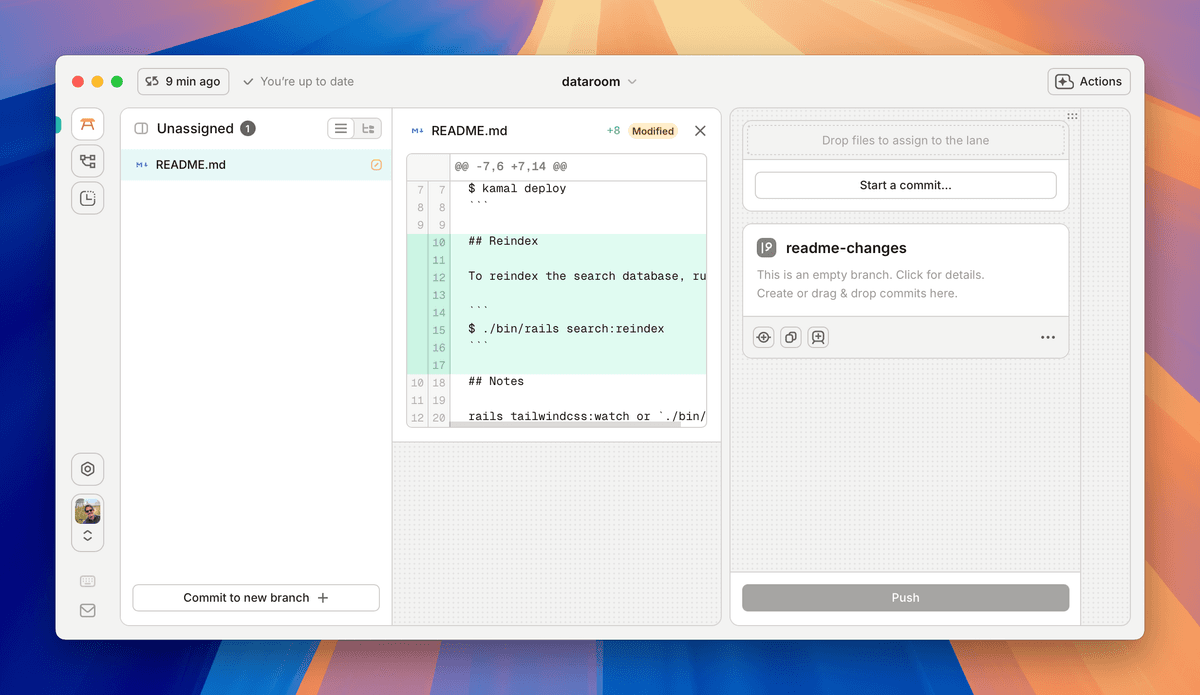Image resolution: width=1200 pixels, height=695 pixels.
Task: Switch file list to tree view
Action: [x=369, y=128]
